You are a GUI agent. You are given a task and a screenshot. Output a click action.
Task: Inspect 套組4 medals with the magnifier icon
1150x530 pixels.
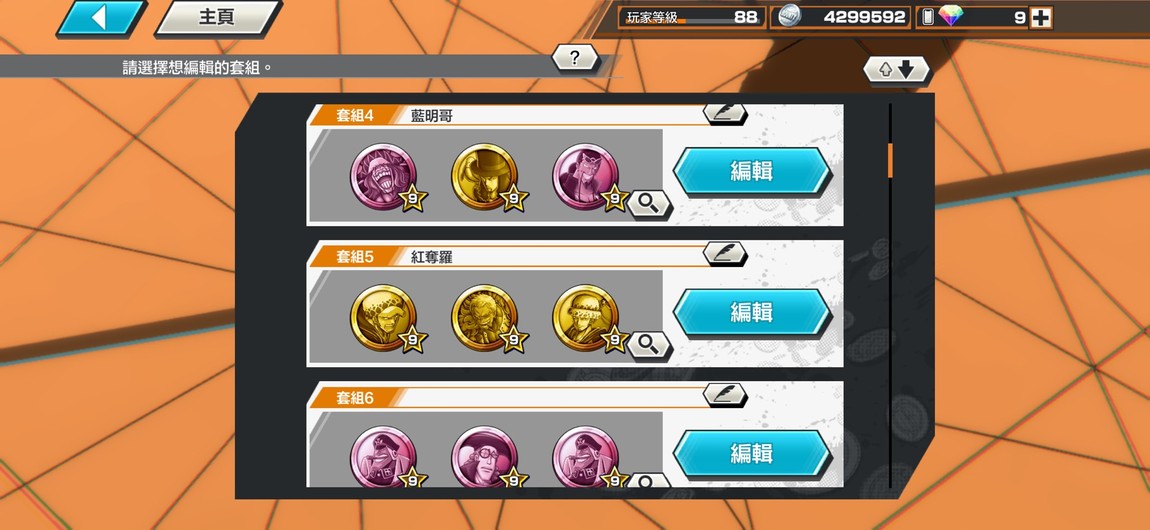pos(648,204)
